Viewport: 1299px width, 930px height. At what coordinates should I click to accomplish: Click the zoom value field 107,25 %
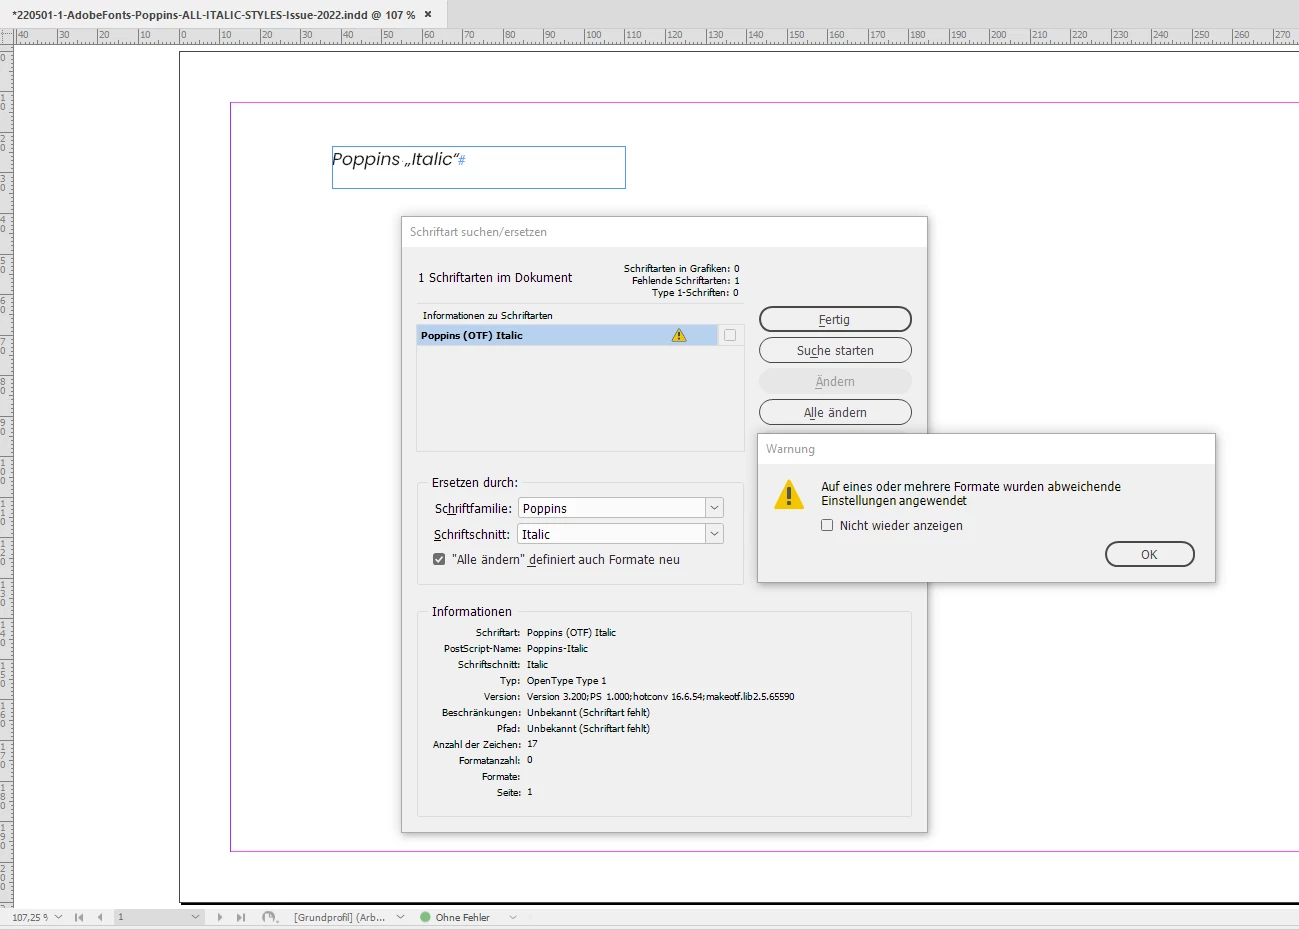pos(29,917)
